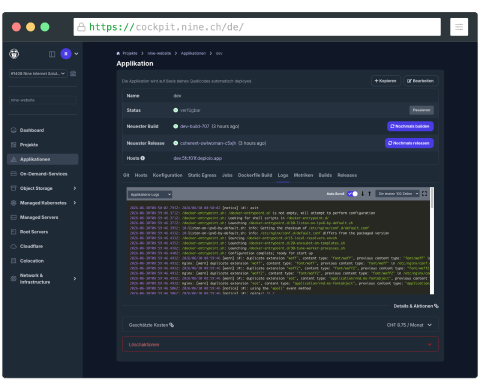480x390 pixels.
Task: Expand the Löschaktionen section
Action: [x=280, y=344]
